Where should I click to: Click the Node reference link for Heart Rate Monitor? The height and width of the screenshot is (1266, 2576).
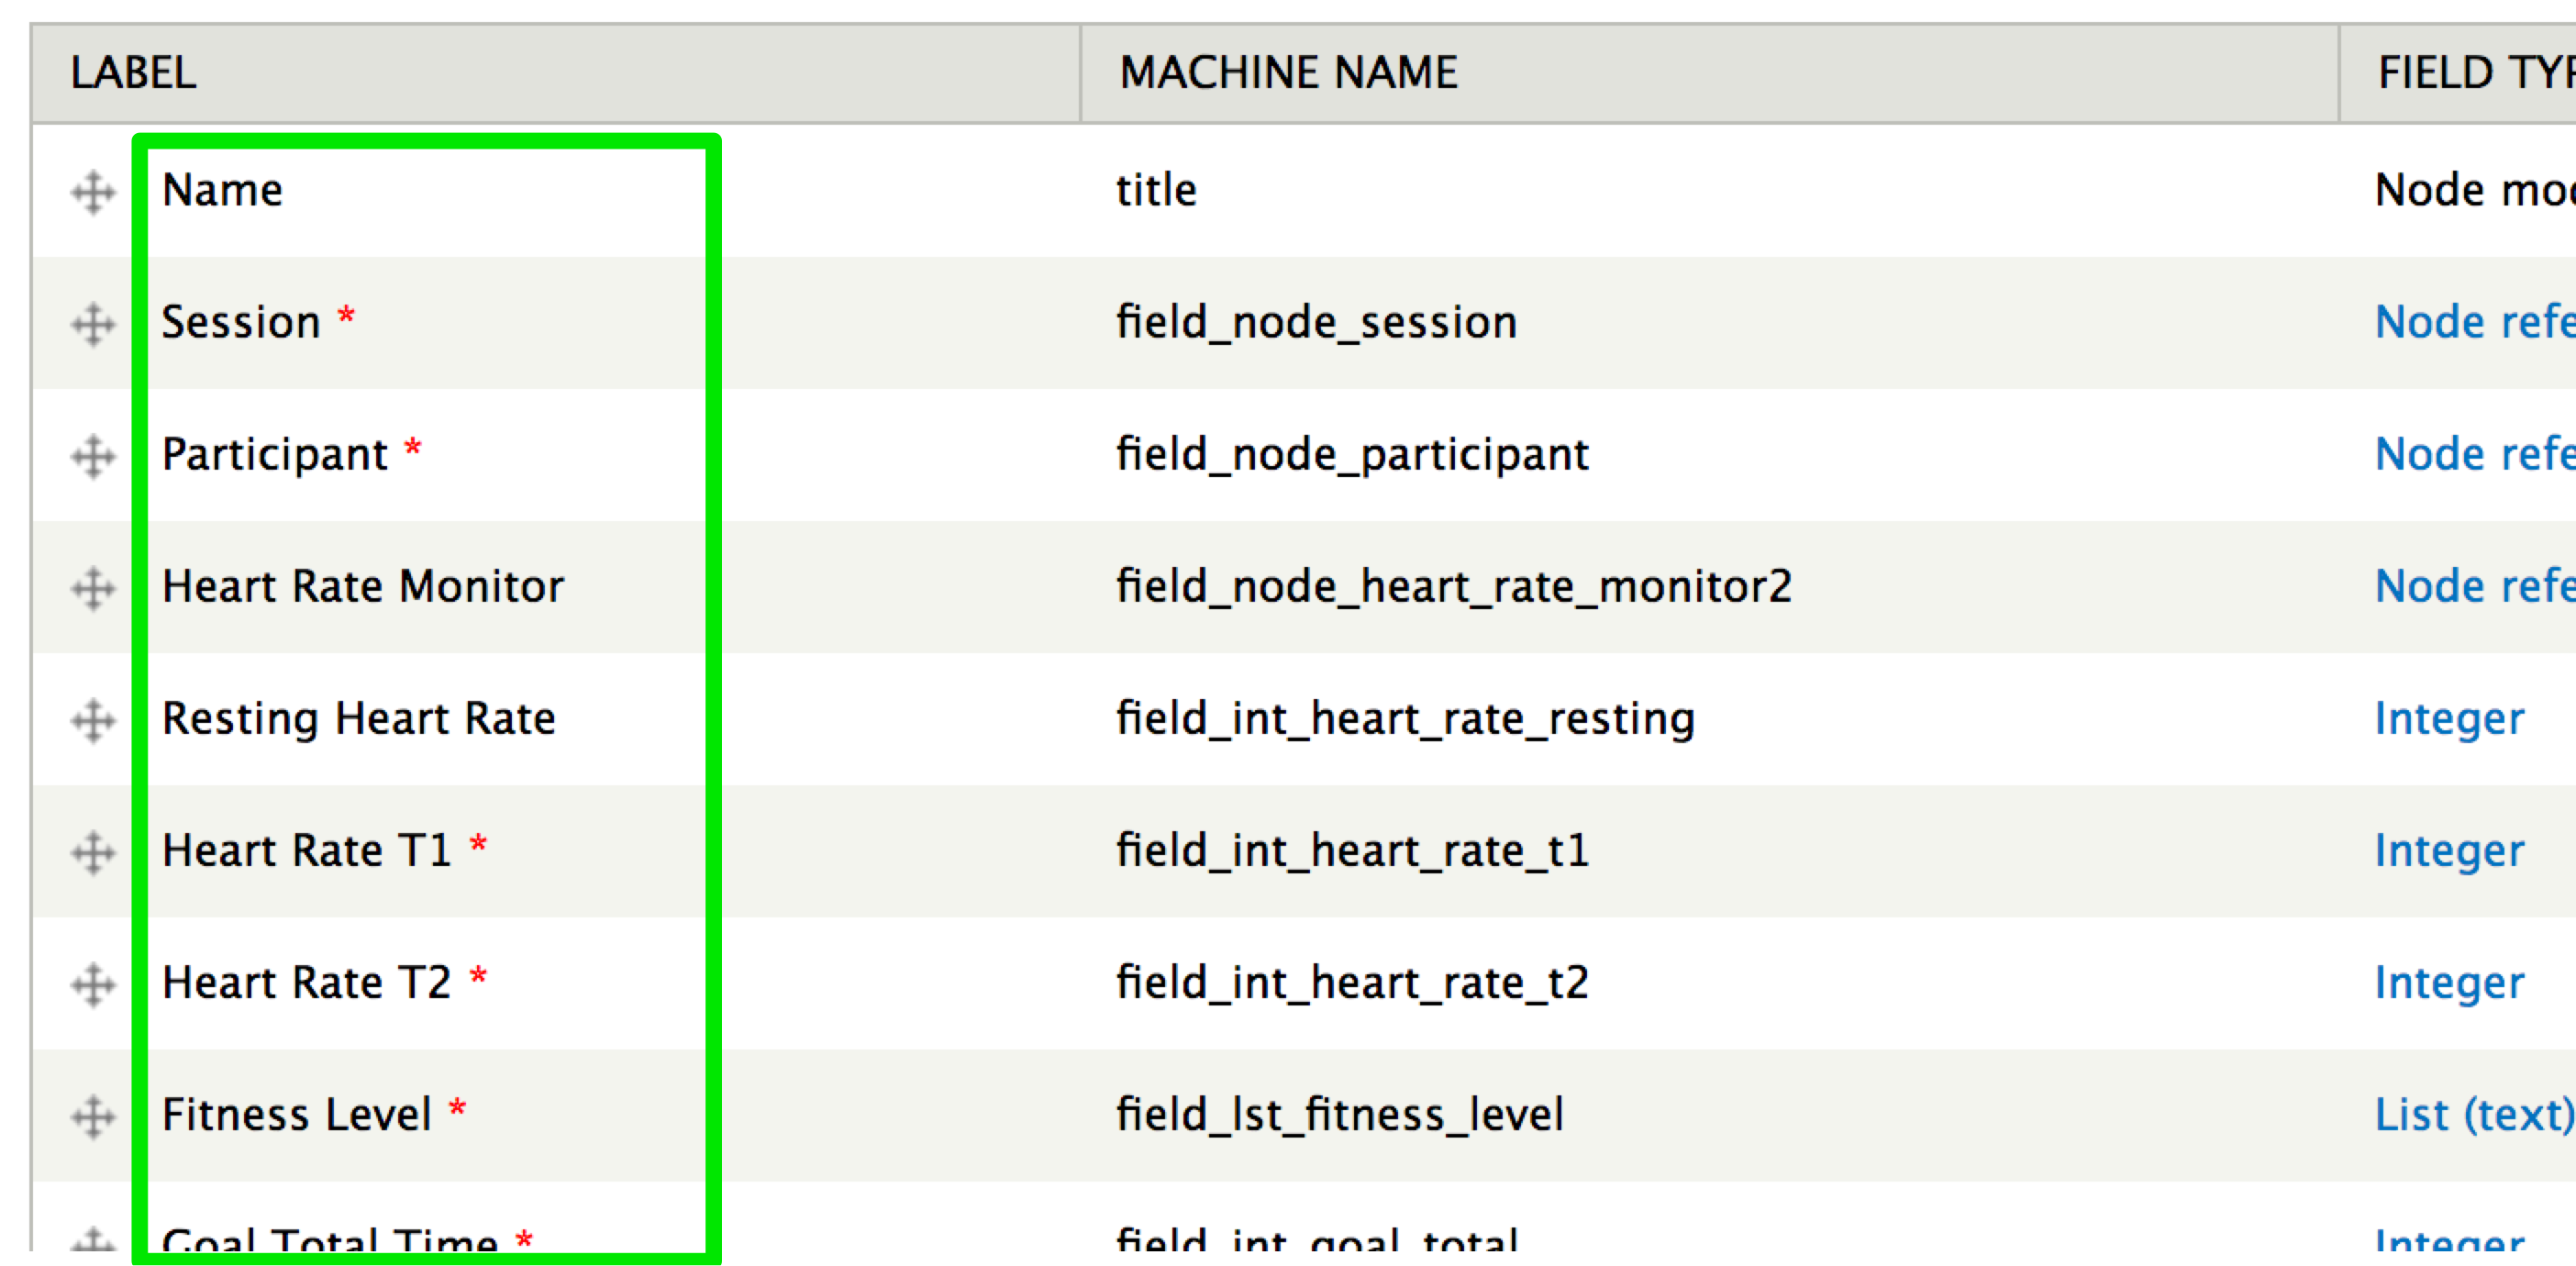(x=2475, y=587)
